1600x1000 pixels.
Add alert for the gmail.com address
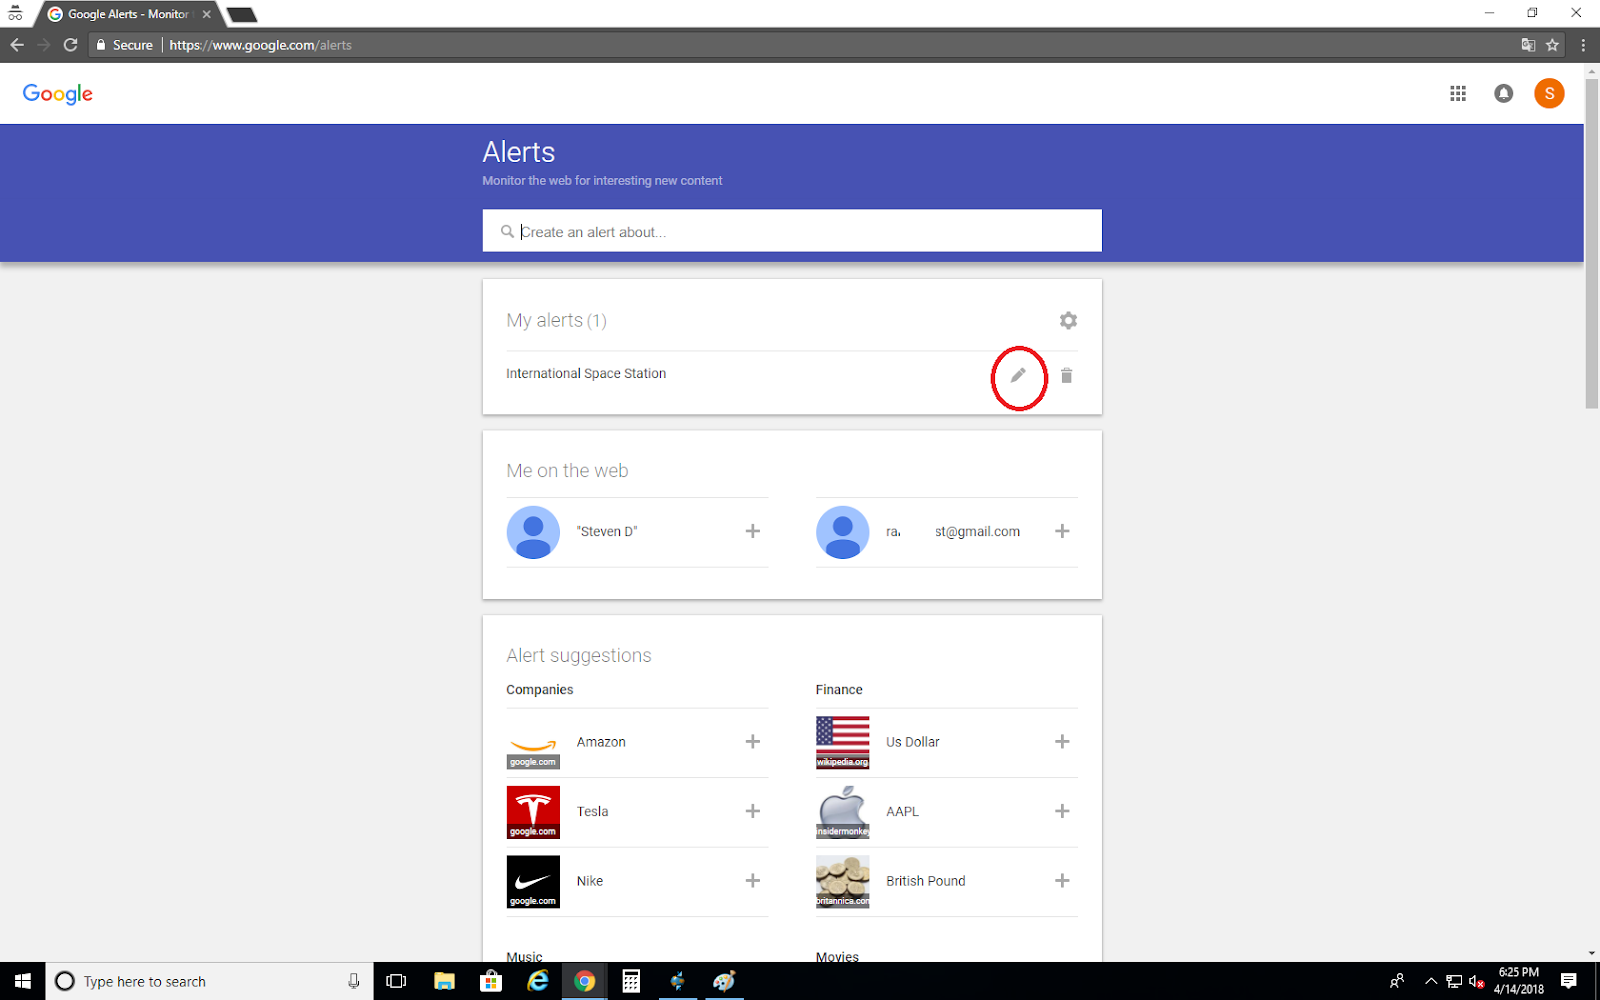point(1062,531)
